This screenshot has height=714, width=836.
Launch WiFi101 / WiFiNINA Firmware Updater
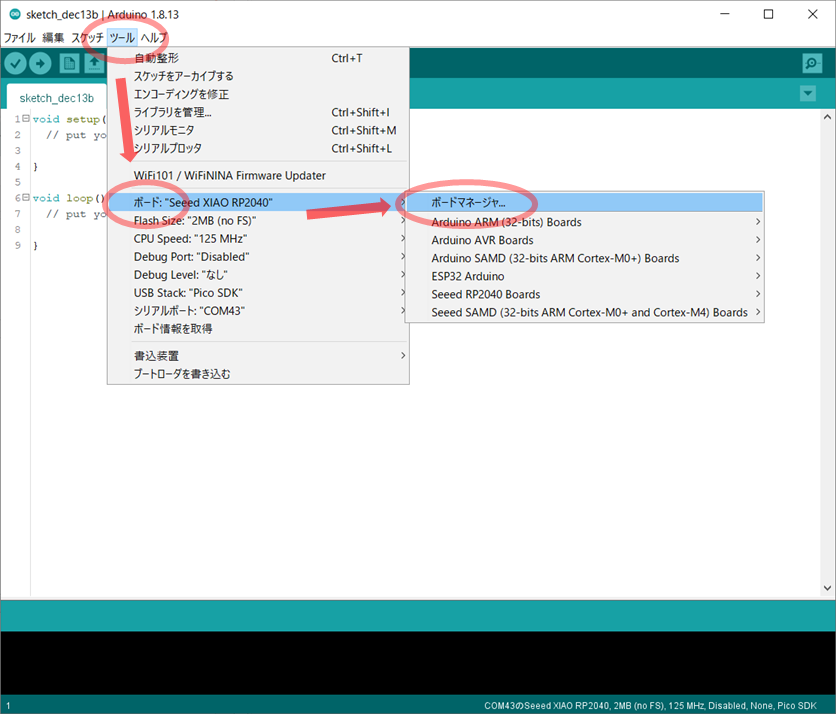click(x=258, y=175)
